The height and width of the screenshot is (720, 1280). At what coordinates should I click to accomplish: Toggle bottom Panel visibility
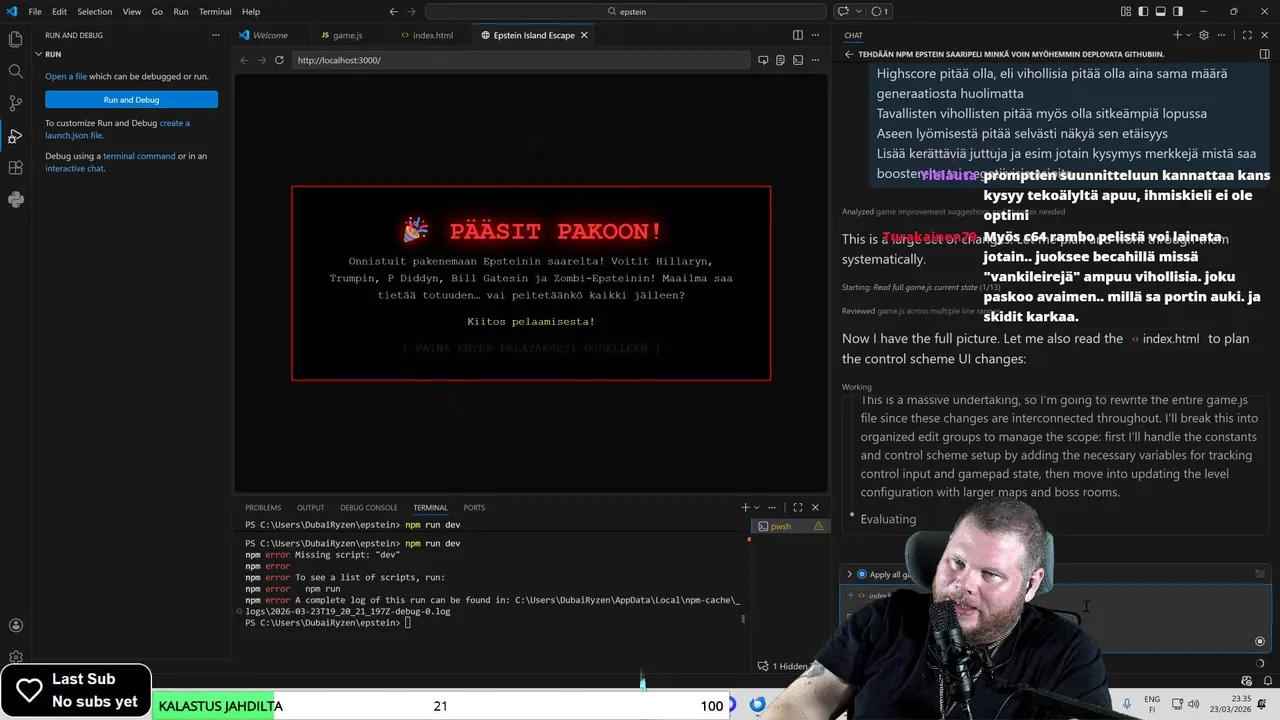tap(1161, 11)
